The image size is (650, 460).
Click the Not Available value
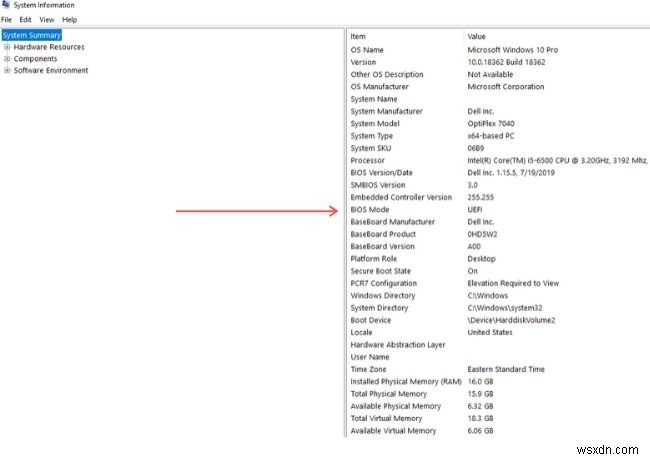(490, 75)
